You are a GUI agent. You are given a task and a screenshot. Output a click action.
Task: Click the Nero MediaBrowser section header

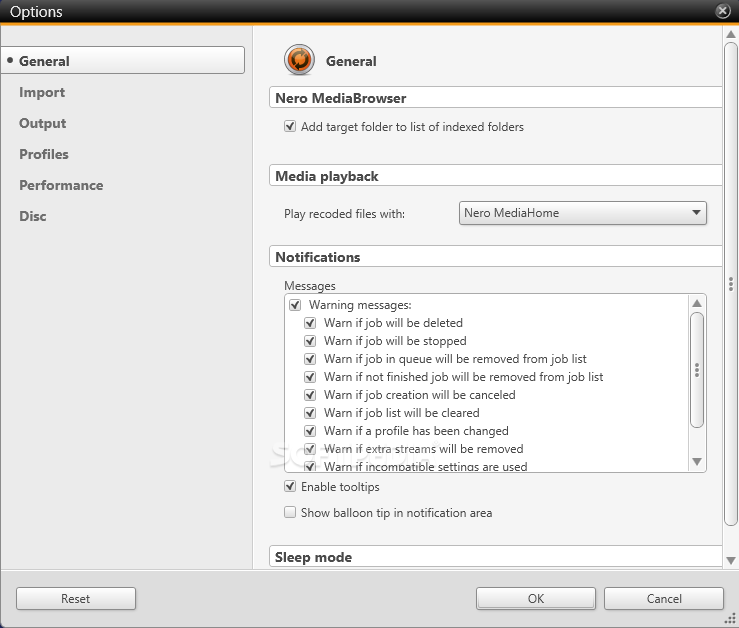[x=495, y=98]
